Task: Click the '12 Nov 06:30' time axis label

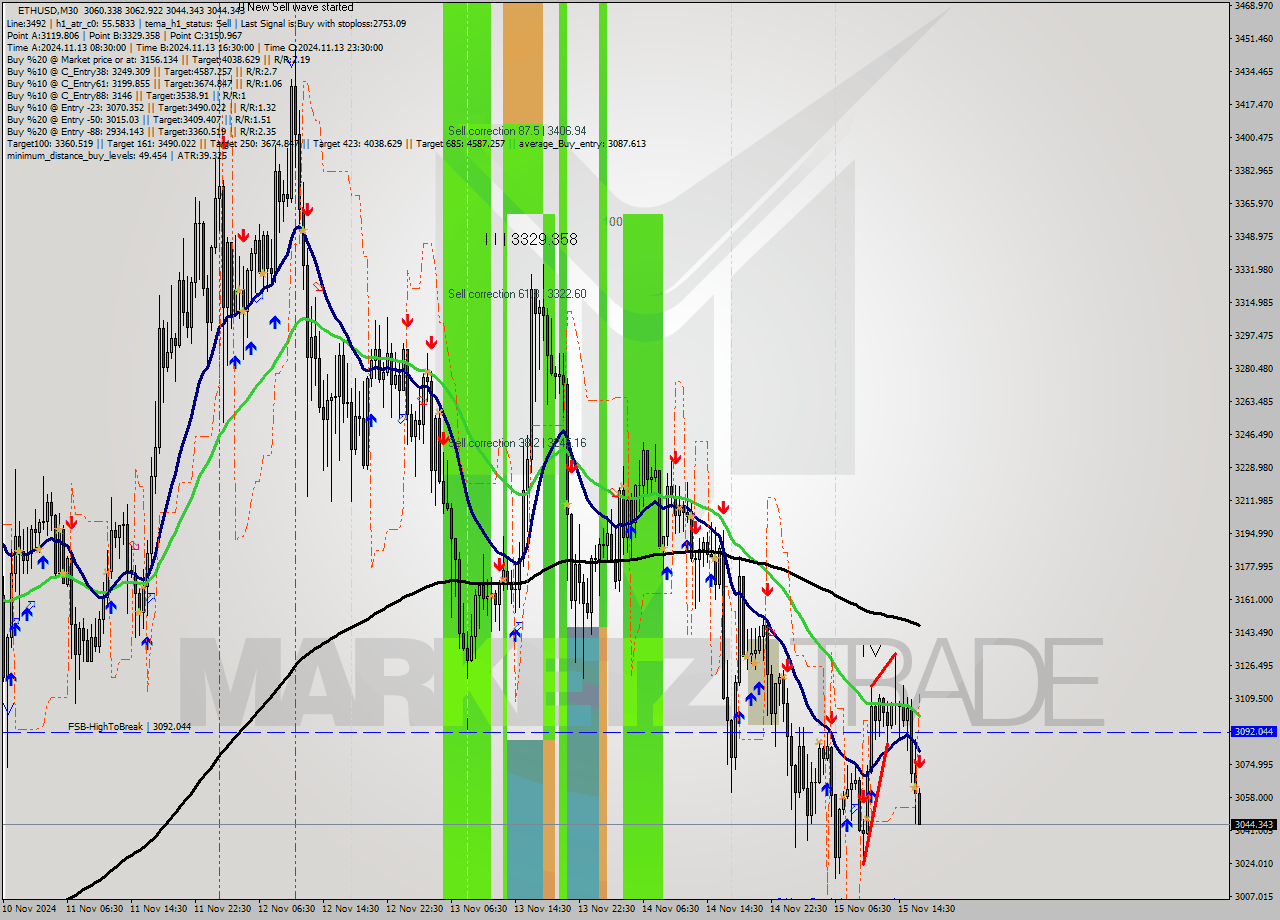Action: [x=287, y=910]
